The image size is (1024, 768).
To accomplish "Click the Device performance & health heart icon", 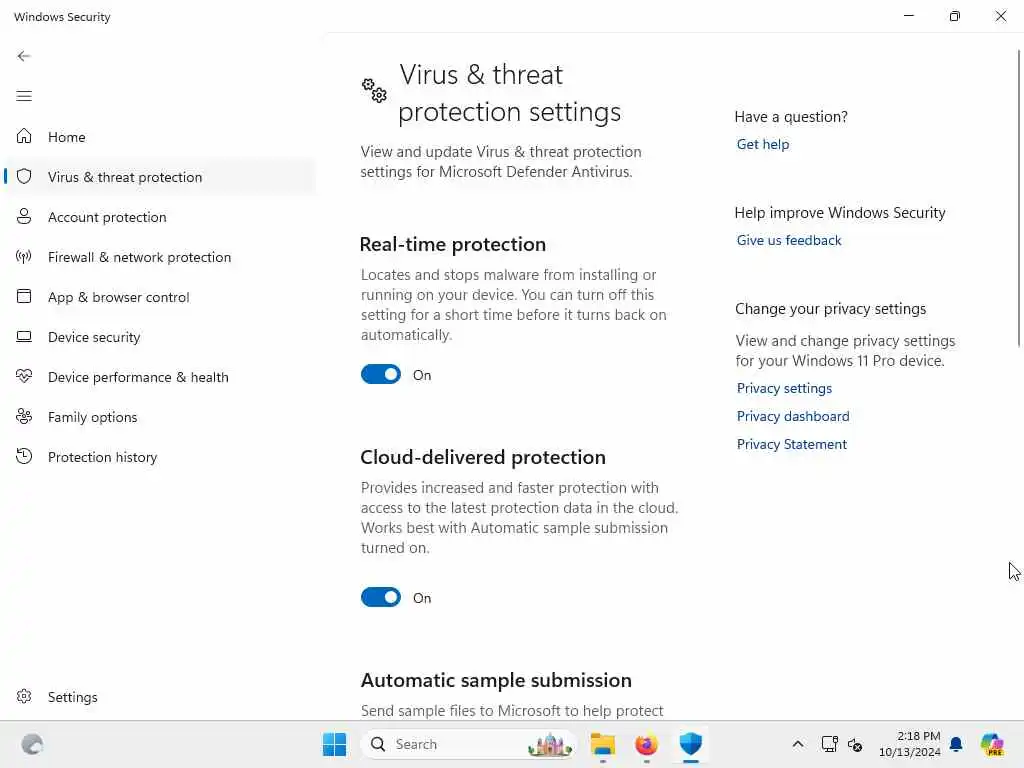I will pos(24,377).
